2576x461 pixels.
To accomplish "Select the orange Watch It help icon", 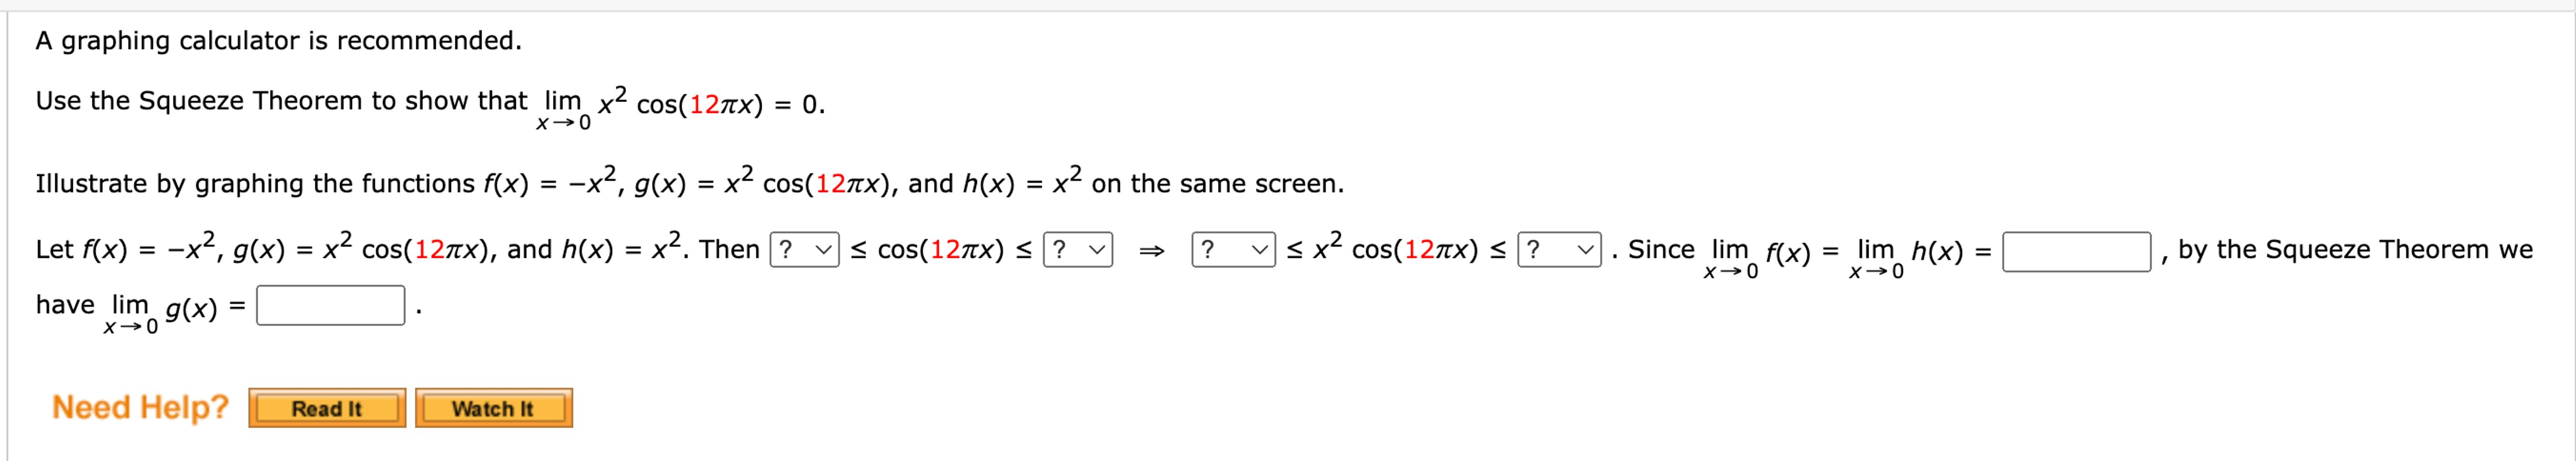I will click(x=494, y=407).
